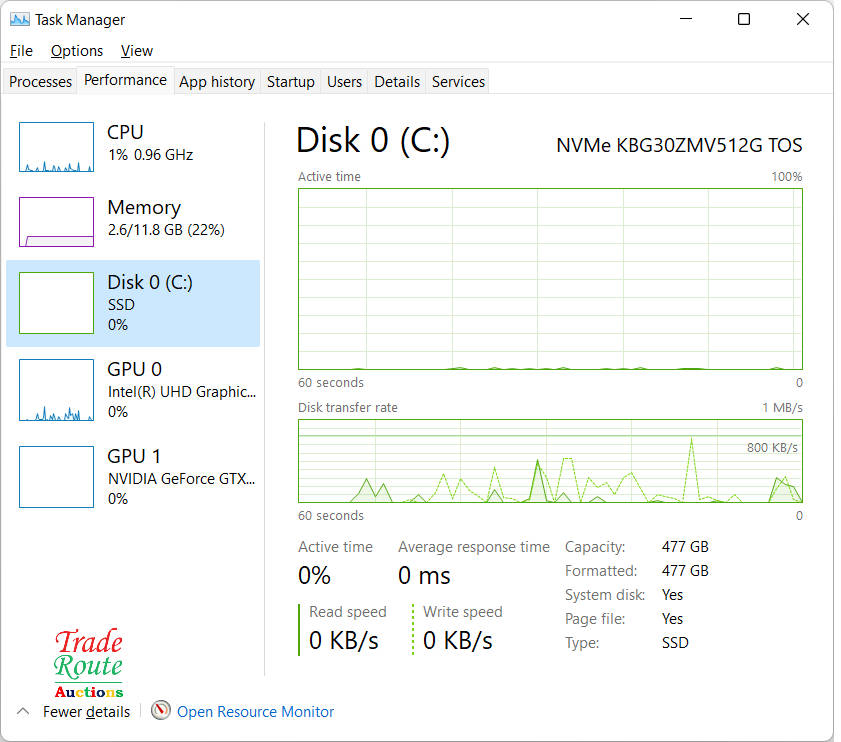Viewport: 841px width, 742px height.
Task: Switch to the Processes tab
Action: (41, 82)
